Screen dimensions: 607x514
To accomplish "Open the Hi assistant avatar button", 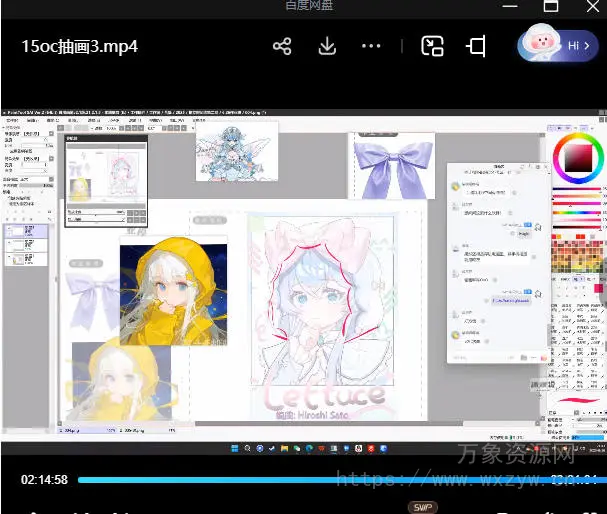I will point(557,45).
